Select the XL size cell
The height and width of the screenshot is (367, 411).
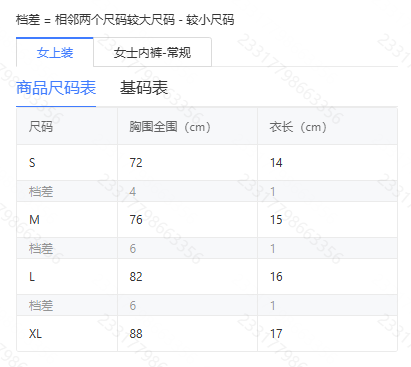point(67,333)
